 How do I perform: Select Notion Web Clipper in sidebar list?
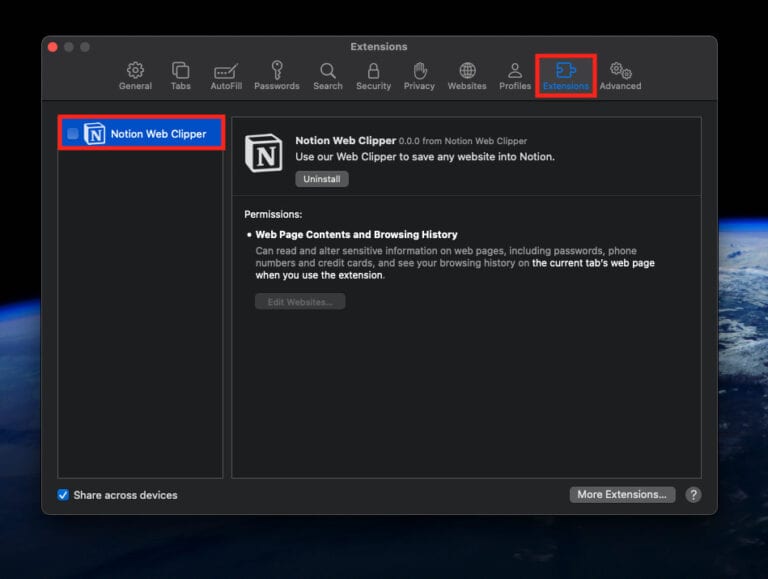point(158,134)
